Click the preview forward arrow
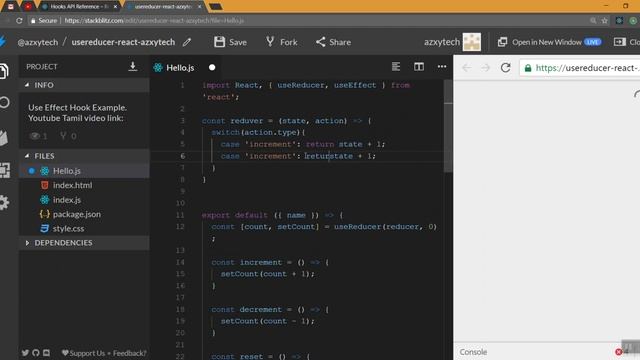 [x=485, y=68]
